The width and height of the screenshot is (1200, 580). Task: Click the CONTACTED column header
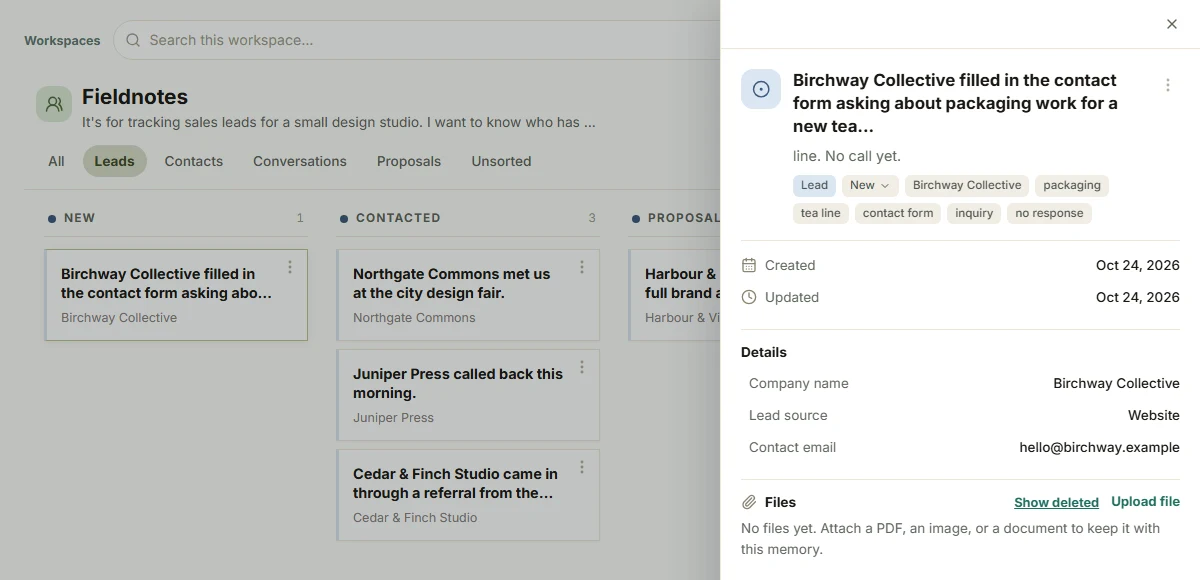398,218
